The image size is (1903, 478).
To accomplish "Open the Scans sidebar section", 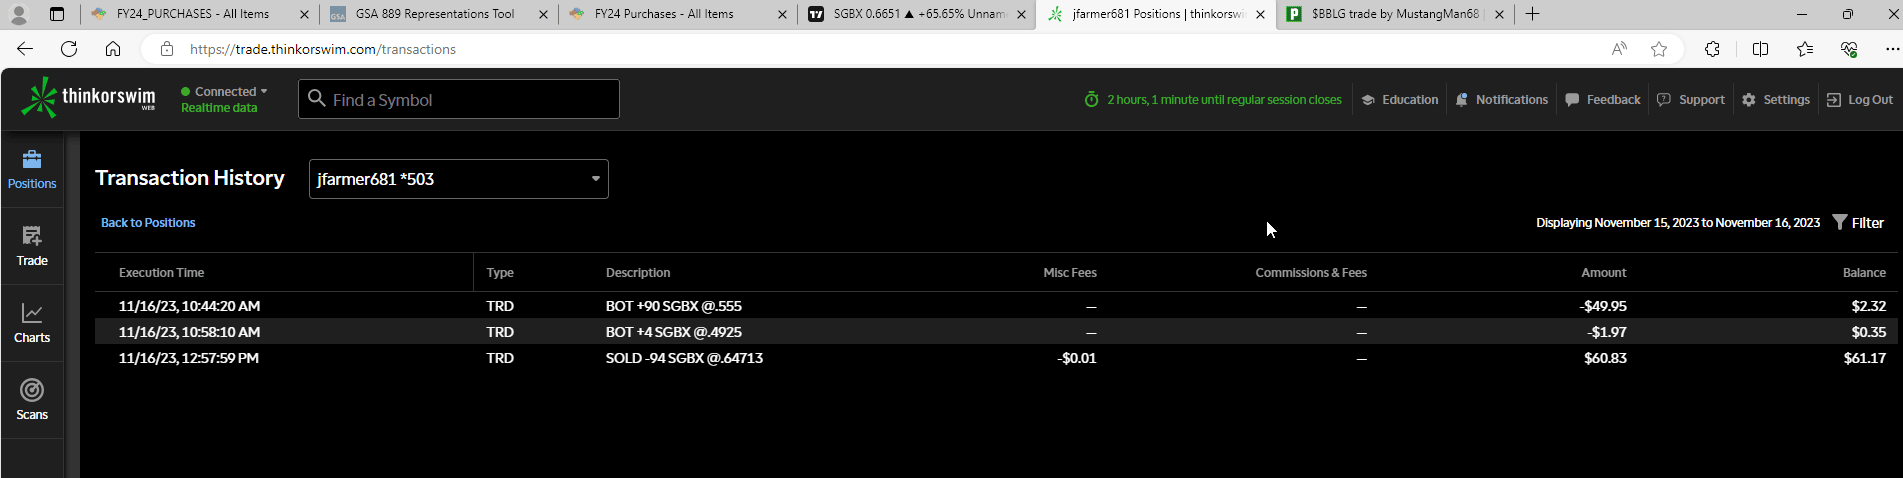I will point(32,400).
